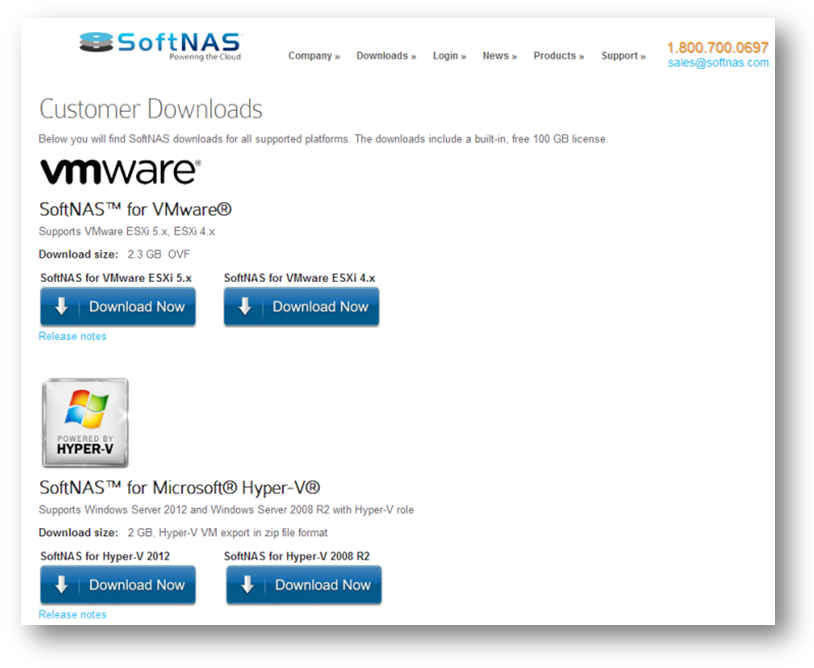Open the Support menu
The height and width of the screenshot is (668, 814).
[x=623, y=56]
